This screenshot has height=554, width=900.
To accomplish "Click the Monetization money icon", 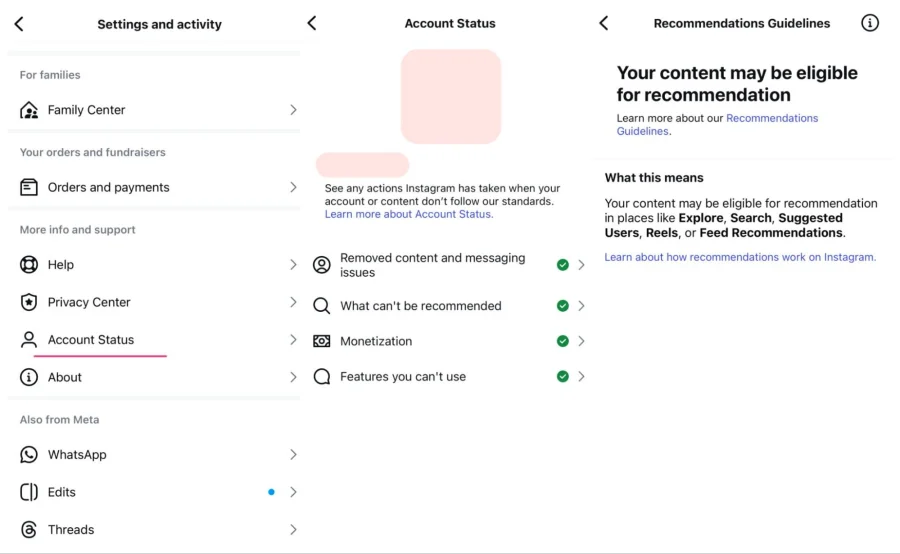I will [x=322, y=341].
